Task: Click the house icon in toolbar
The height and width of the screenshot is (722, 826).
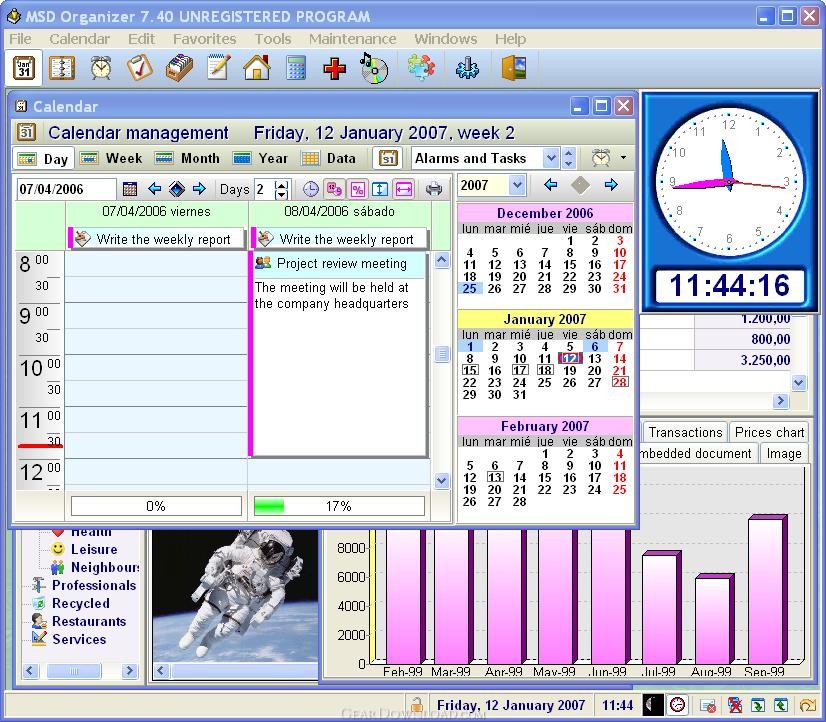Action: tap(257, 68)
